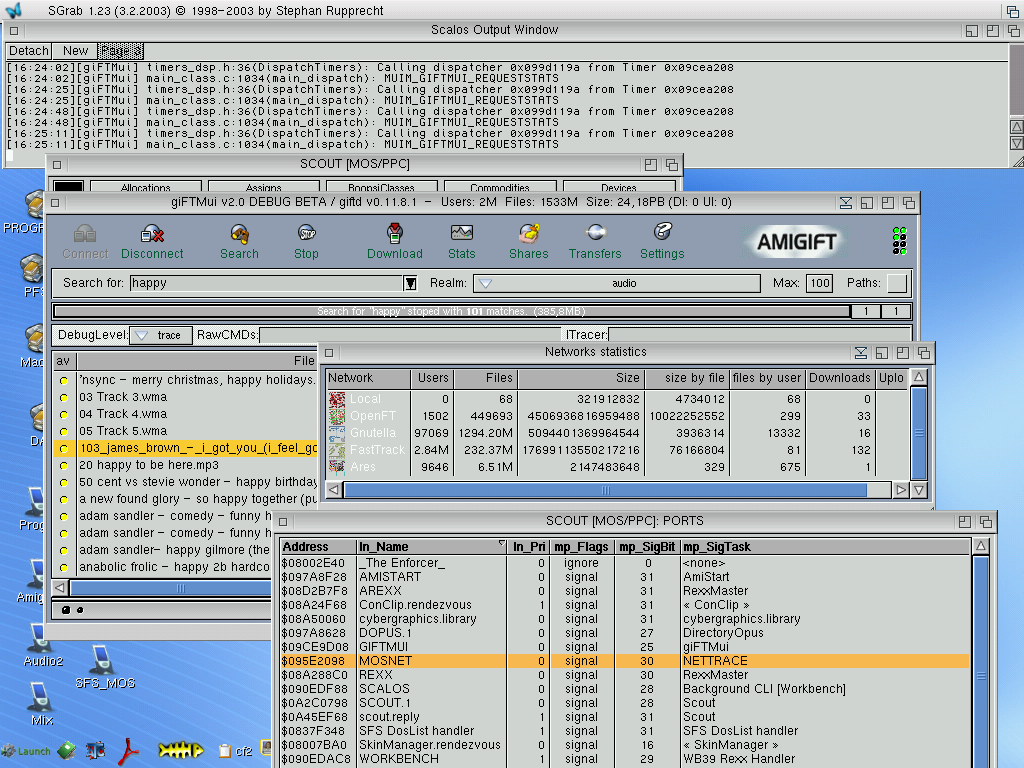Screen dimensions: 1024x768
Task: Click the search results horizontal scrollbar thumb
Action: pyautogui.click(x=171, y=588)
